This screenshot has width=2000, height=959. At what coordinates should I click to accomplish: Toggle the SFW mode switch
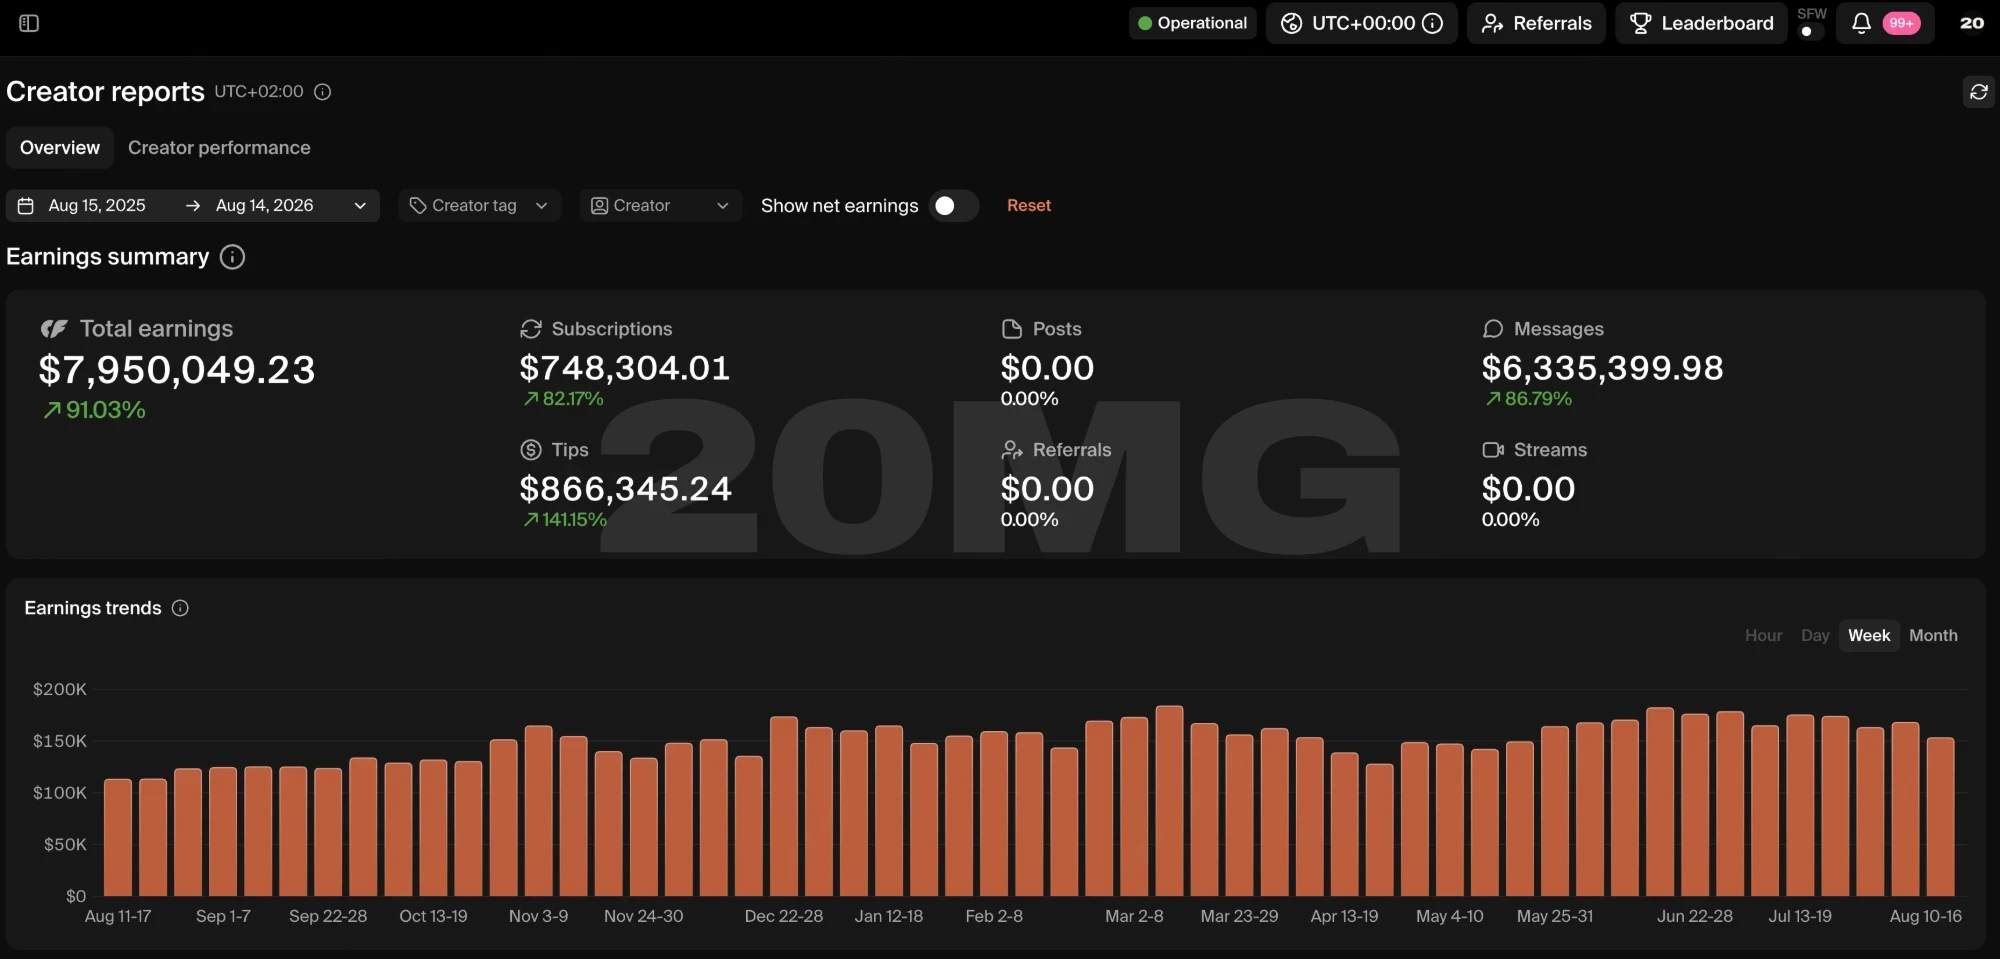(x=1811, y=31)
